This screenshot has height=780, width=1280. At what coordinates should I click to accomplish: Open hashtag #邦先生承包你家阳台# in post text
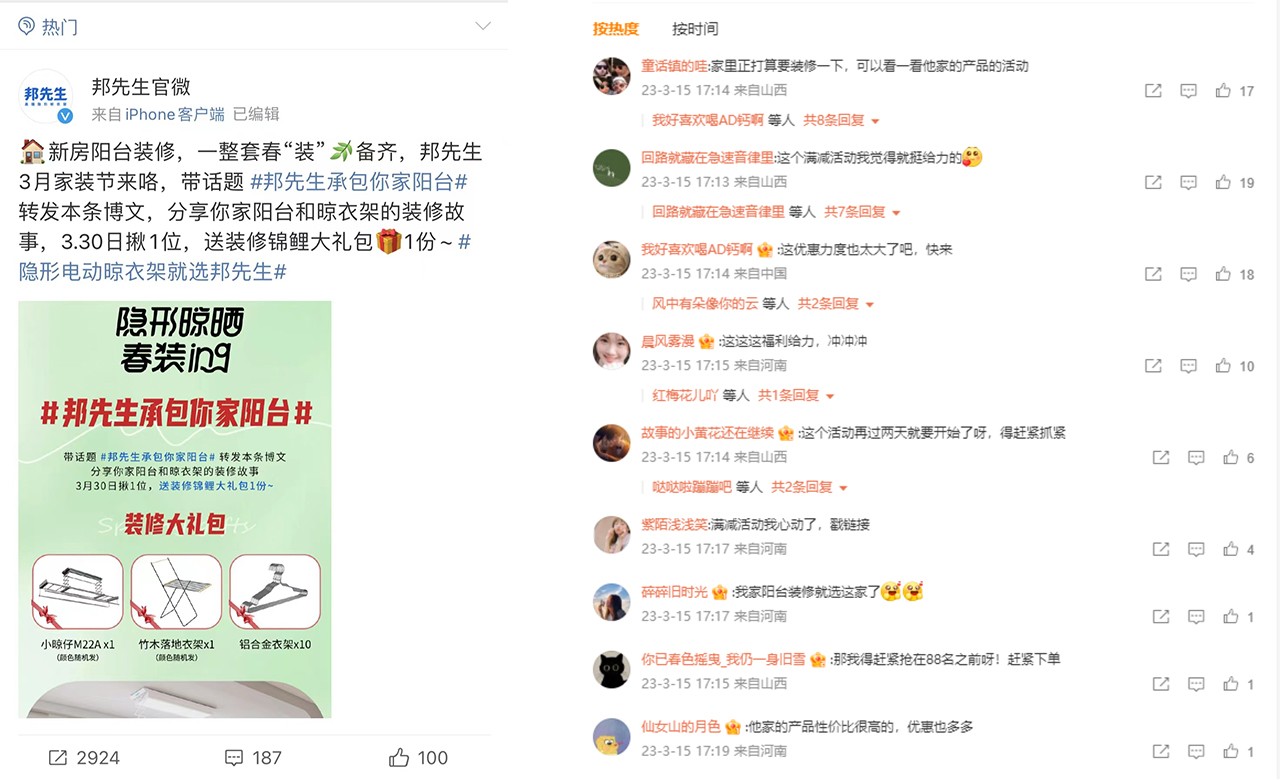pyautogui.click(x=359, y=182)
